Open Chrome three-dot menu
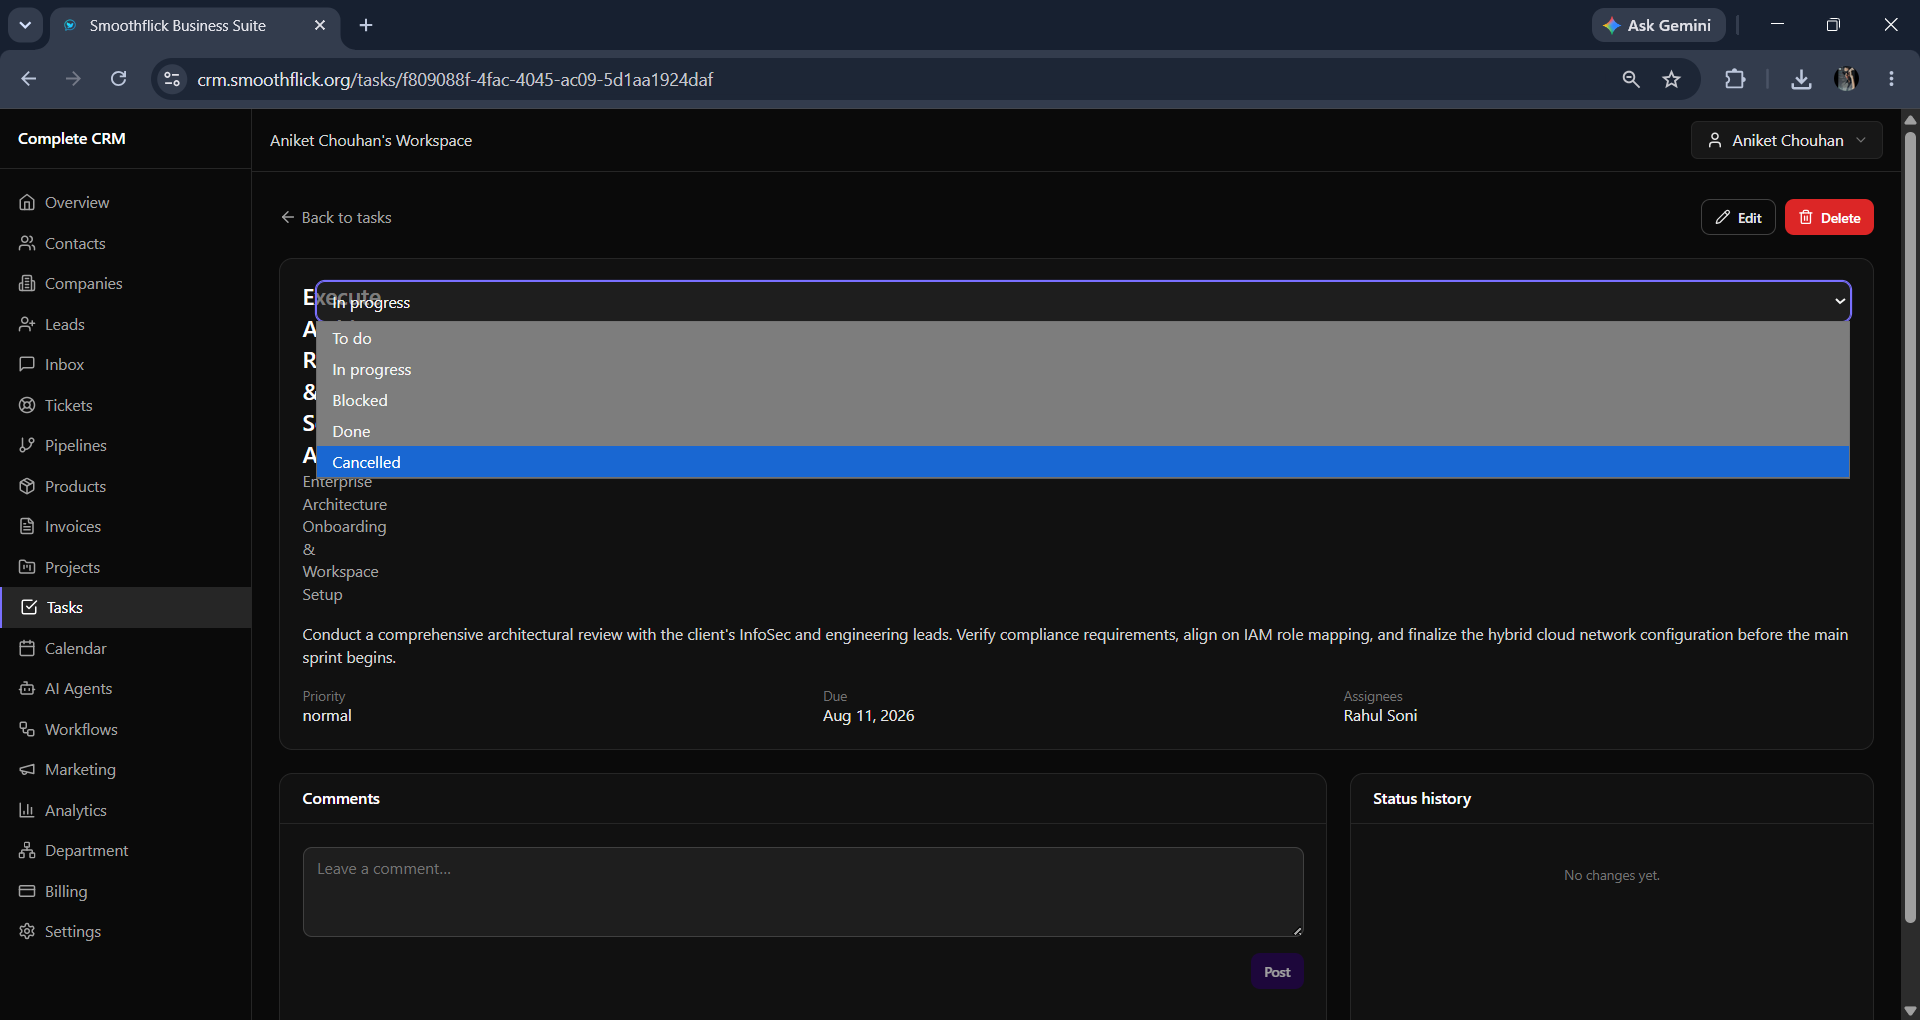 [1891, 79]
